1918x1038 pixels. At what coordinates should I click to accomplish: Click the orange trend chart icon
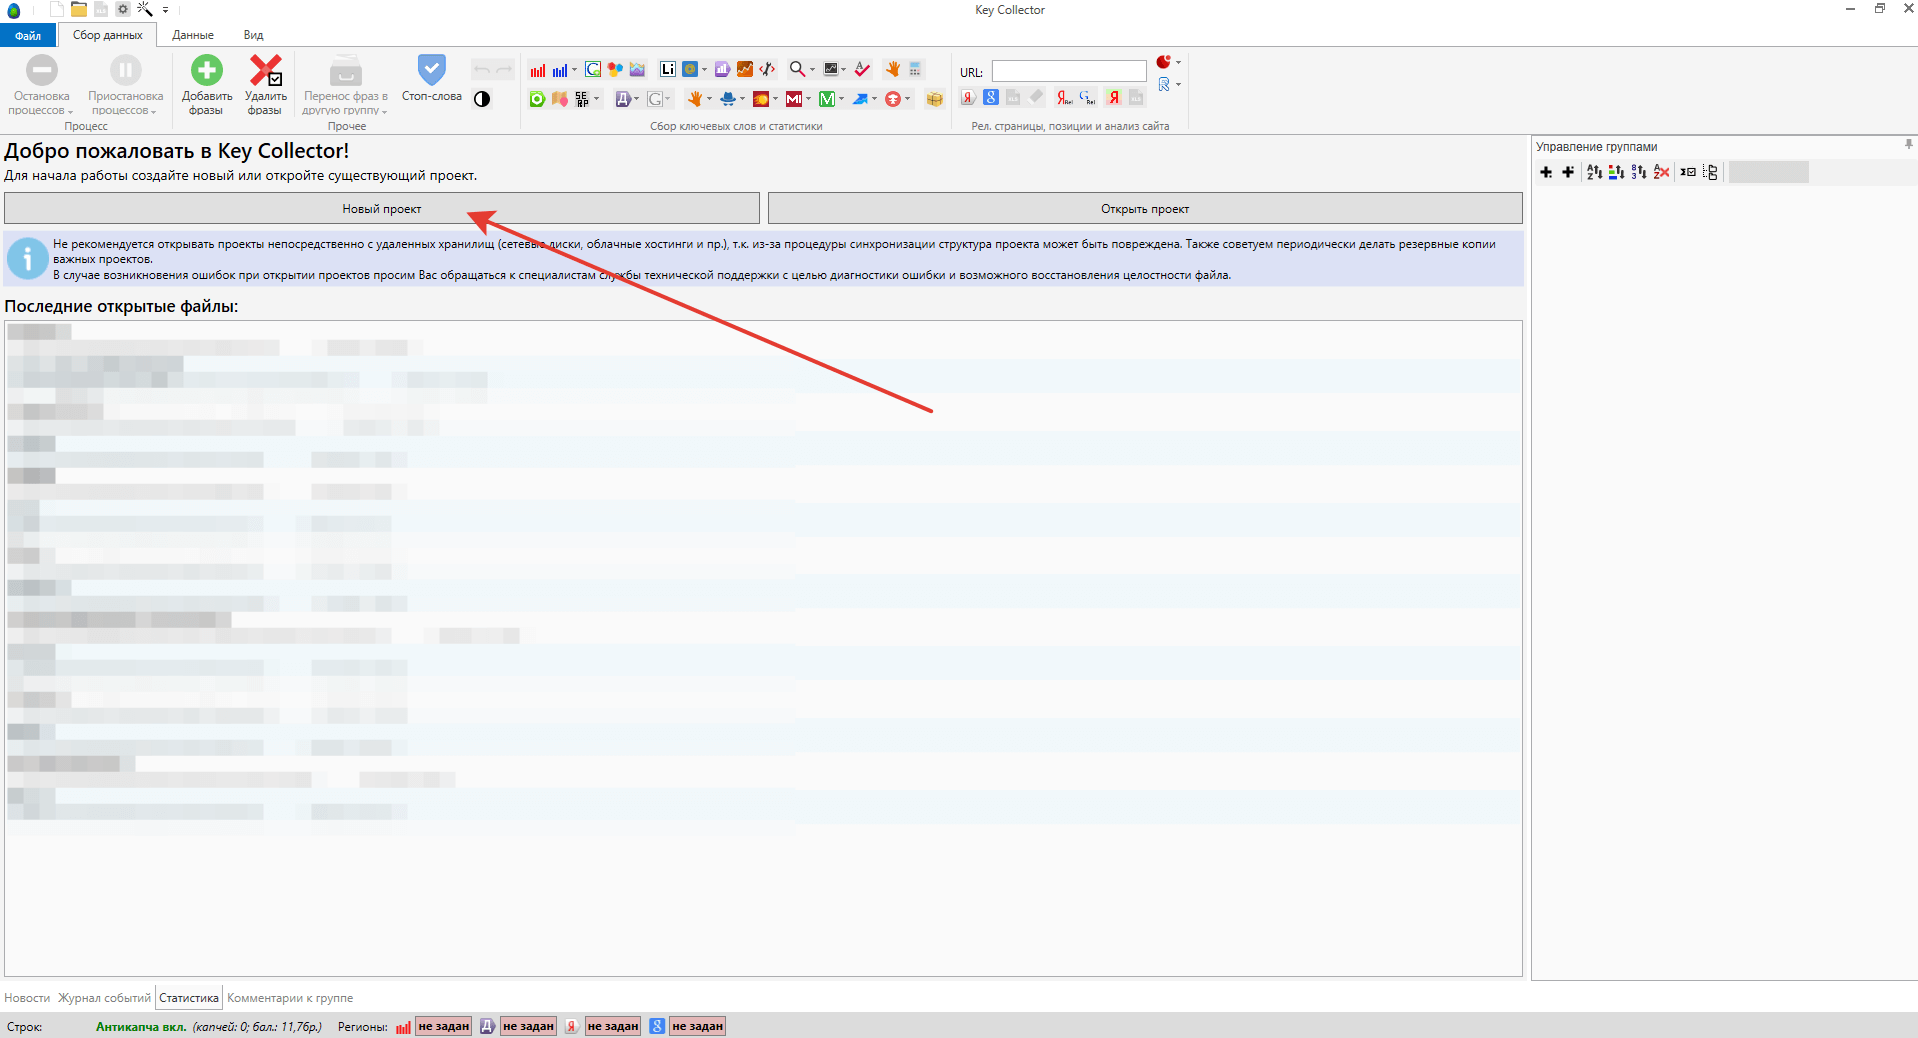tap(745, 69)
